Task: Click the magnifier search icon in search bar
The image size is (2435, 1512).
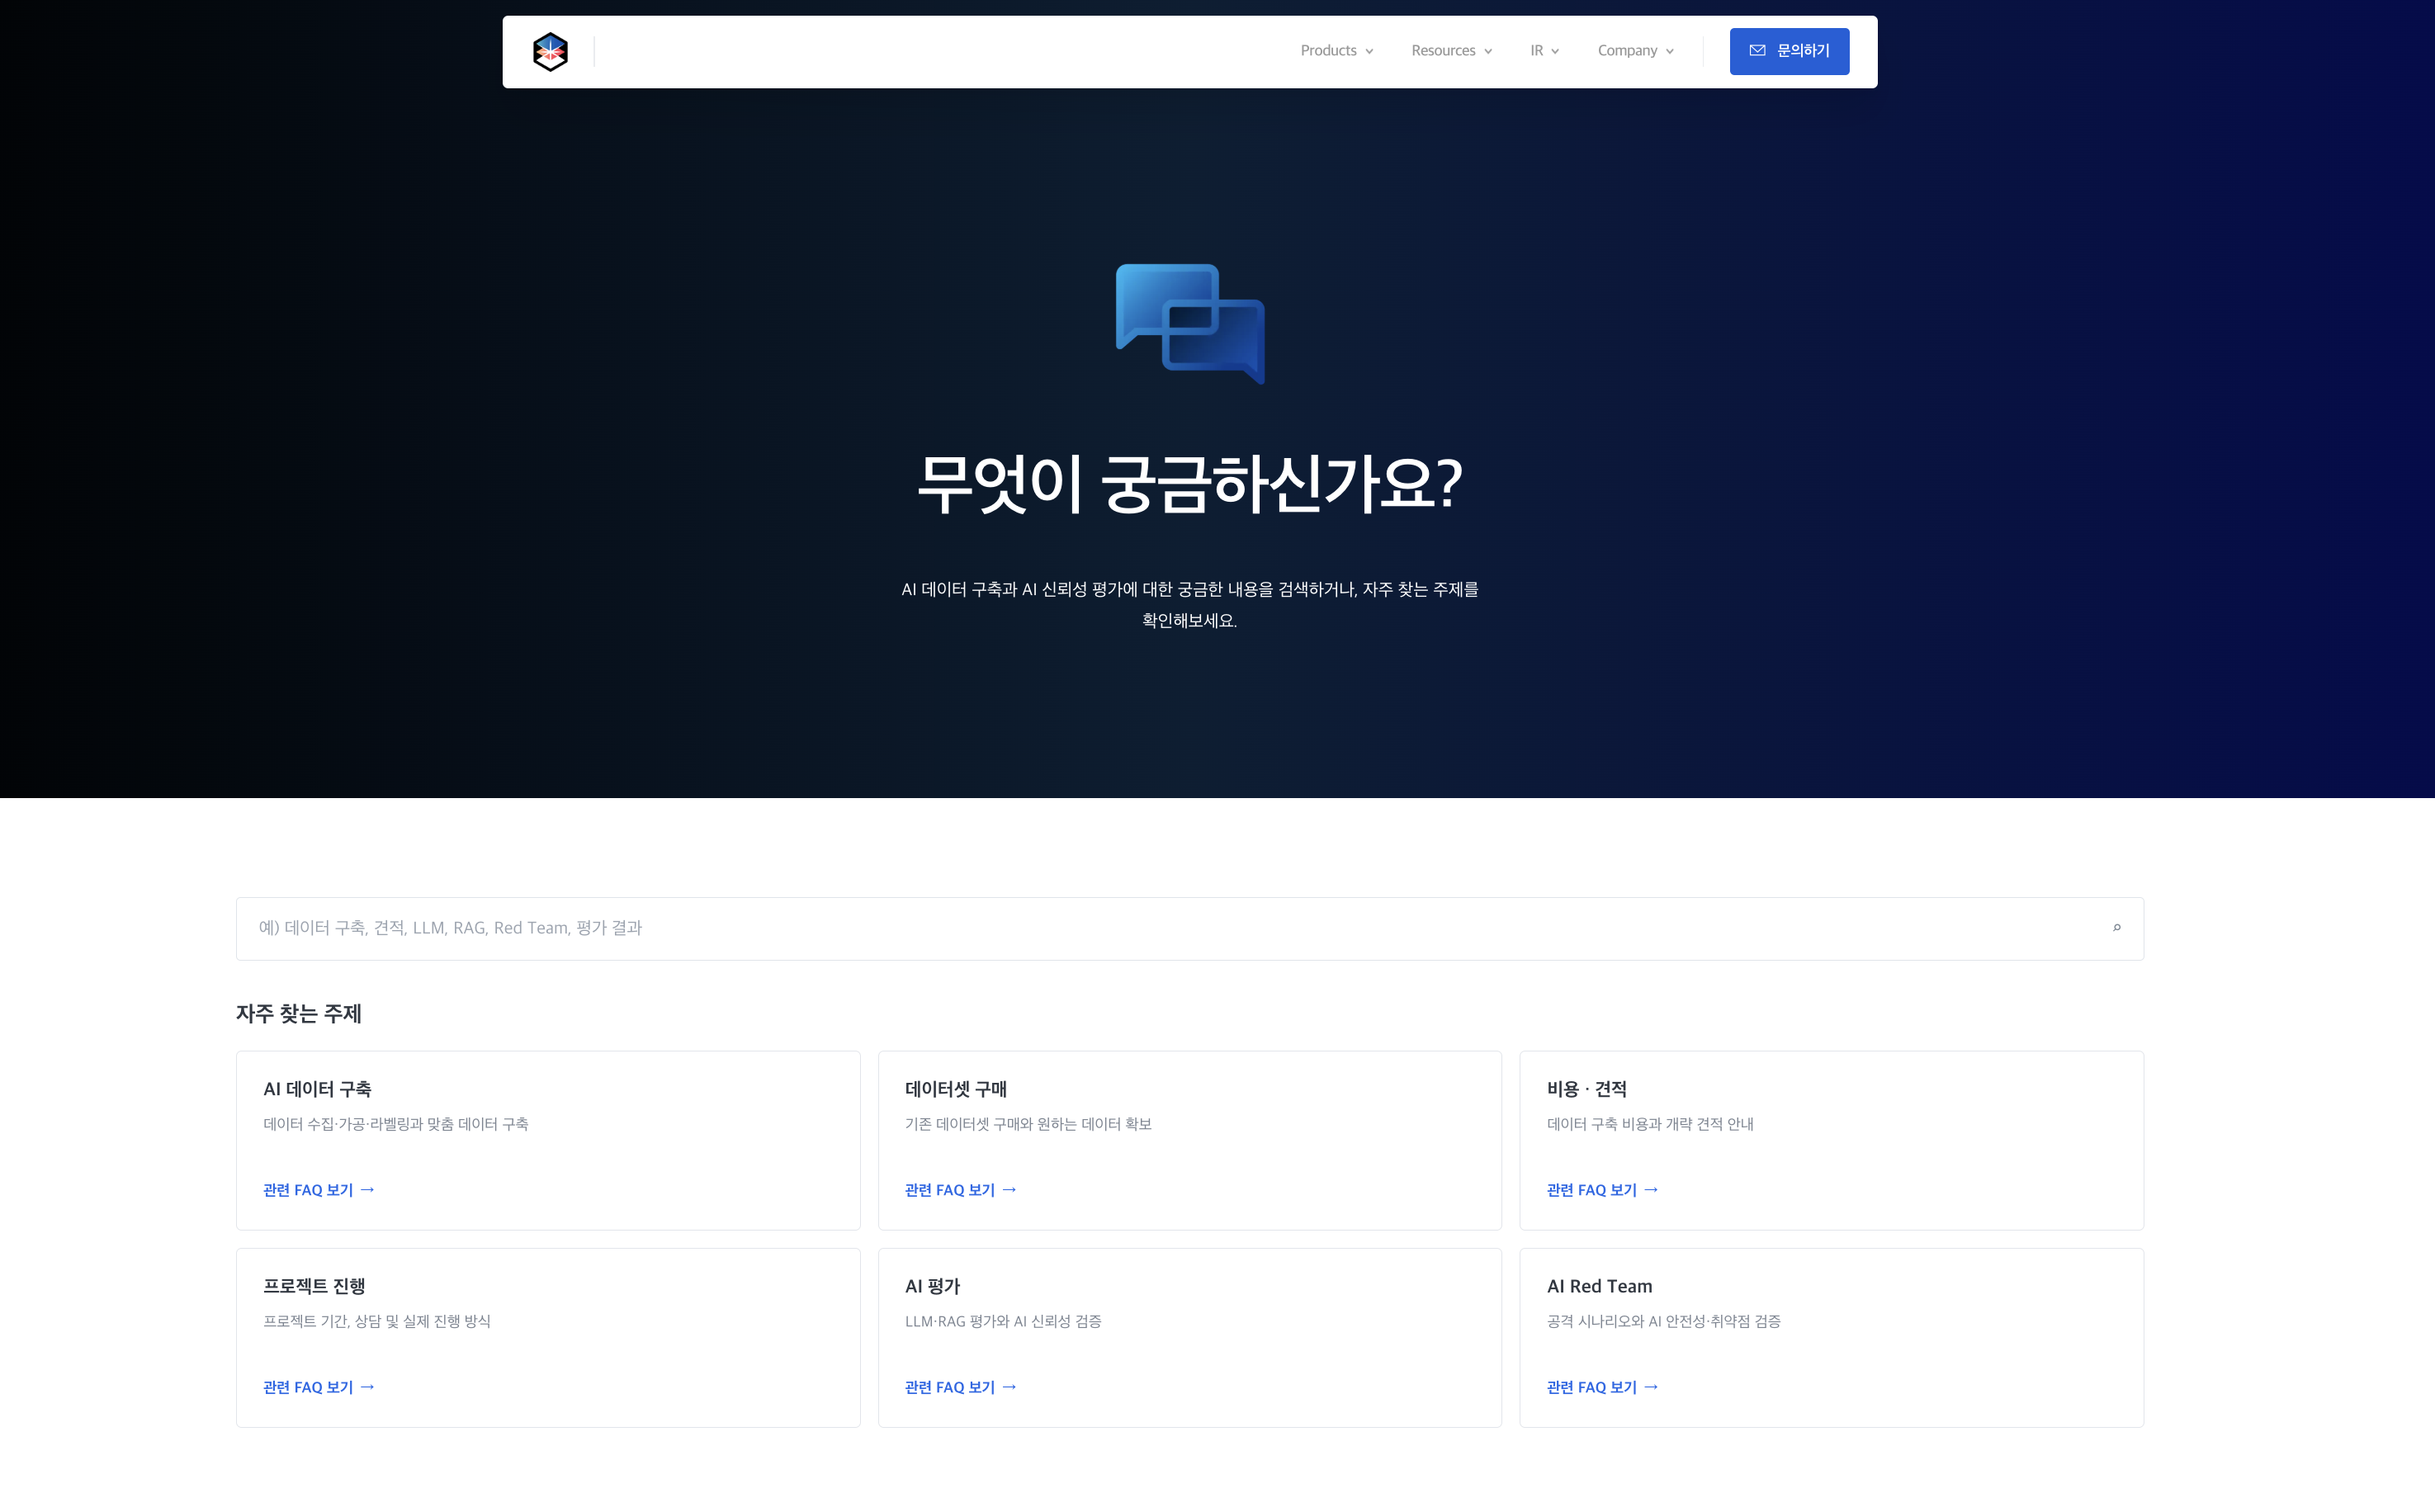Action: click(2116, 928)
